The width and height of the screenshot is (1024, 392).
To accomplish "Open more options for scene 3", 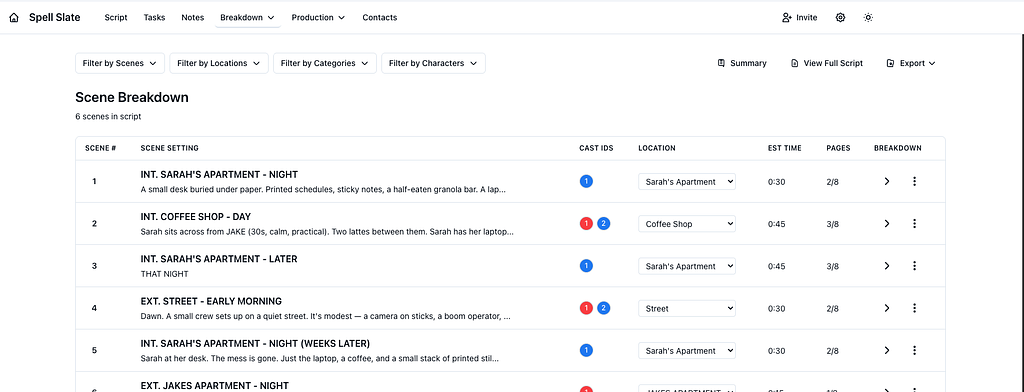I will coord(914,266).
